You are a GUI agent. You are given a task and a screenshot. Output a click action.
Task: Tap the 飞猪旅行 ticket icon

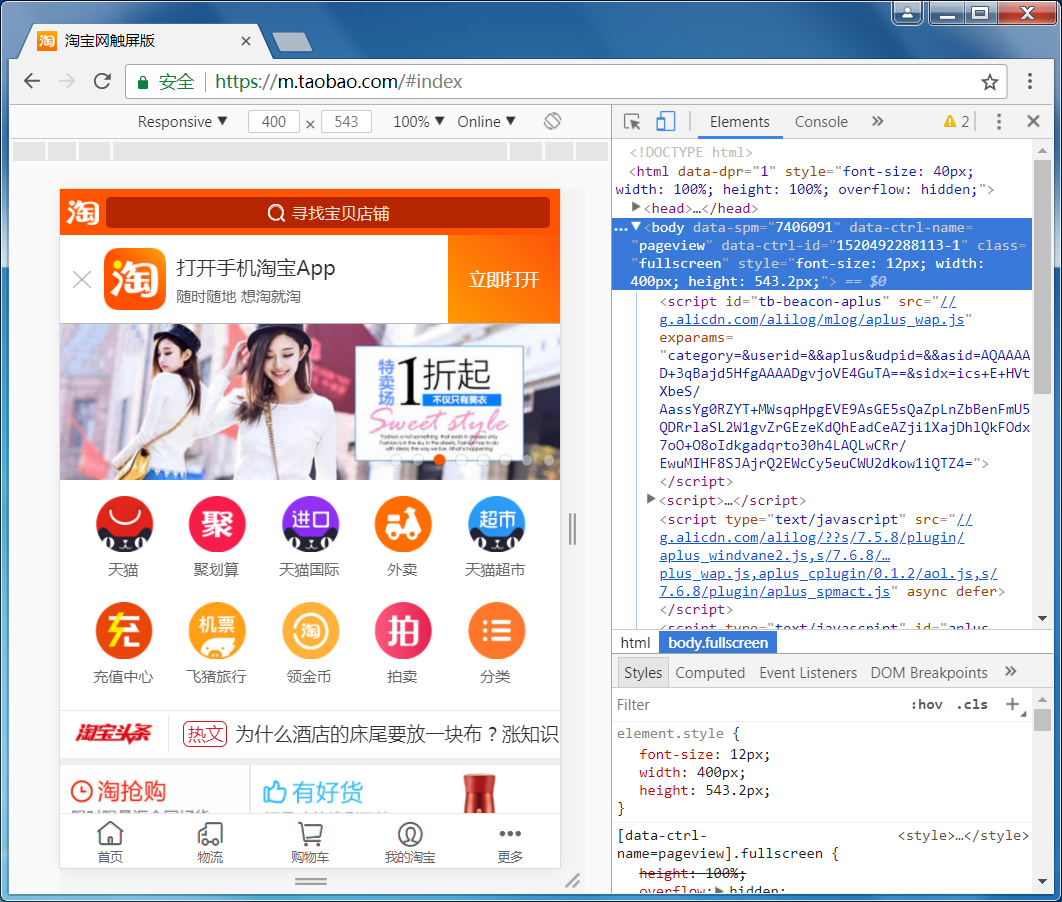tap(216, 630)
